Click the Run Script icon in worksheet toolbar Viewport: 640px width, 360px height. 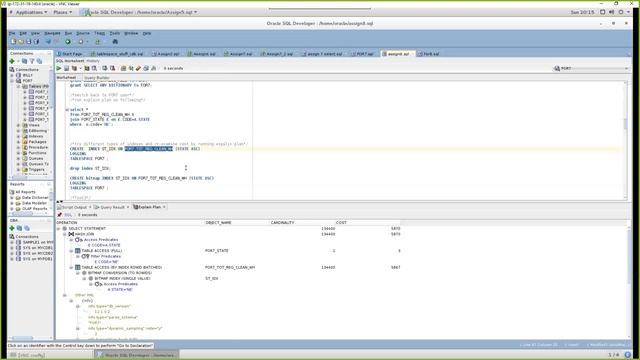(67, 69)
